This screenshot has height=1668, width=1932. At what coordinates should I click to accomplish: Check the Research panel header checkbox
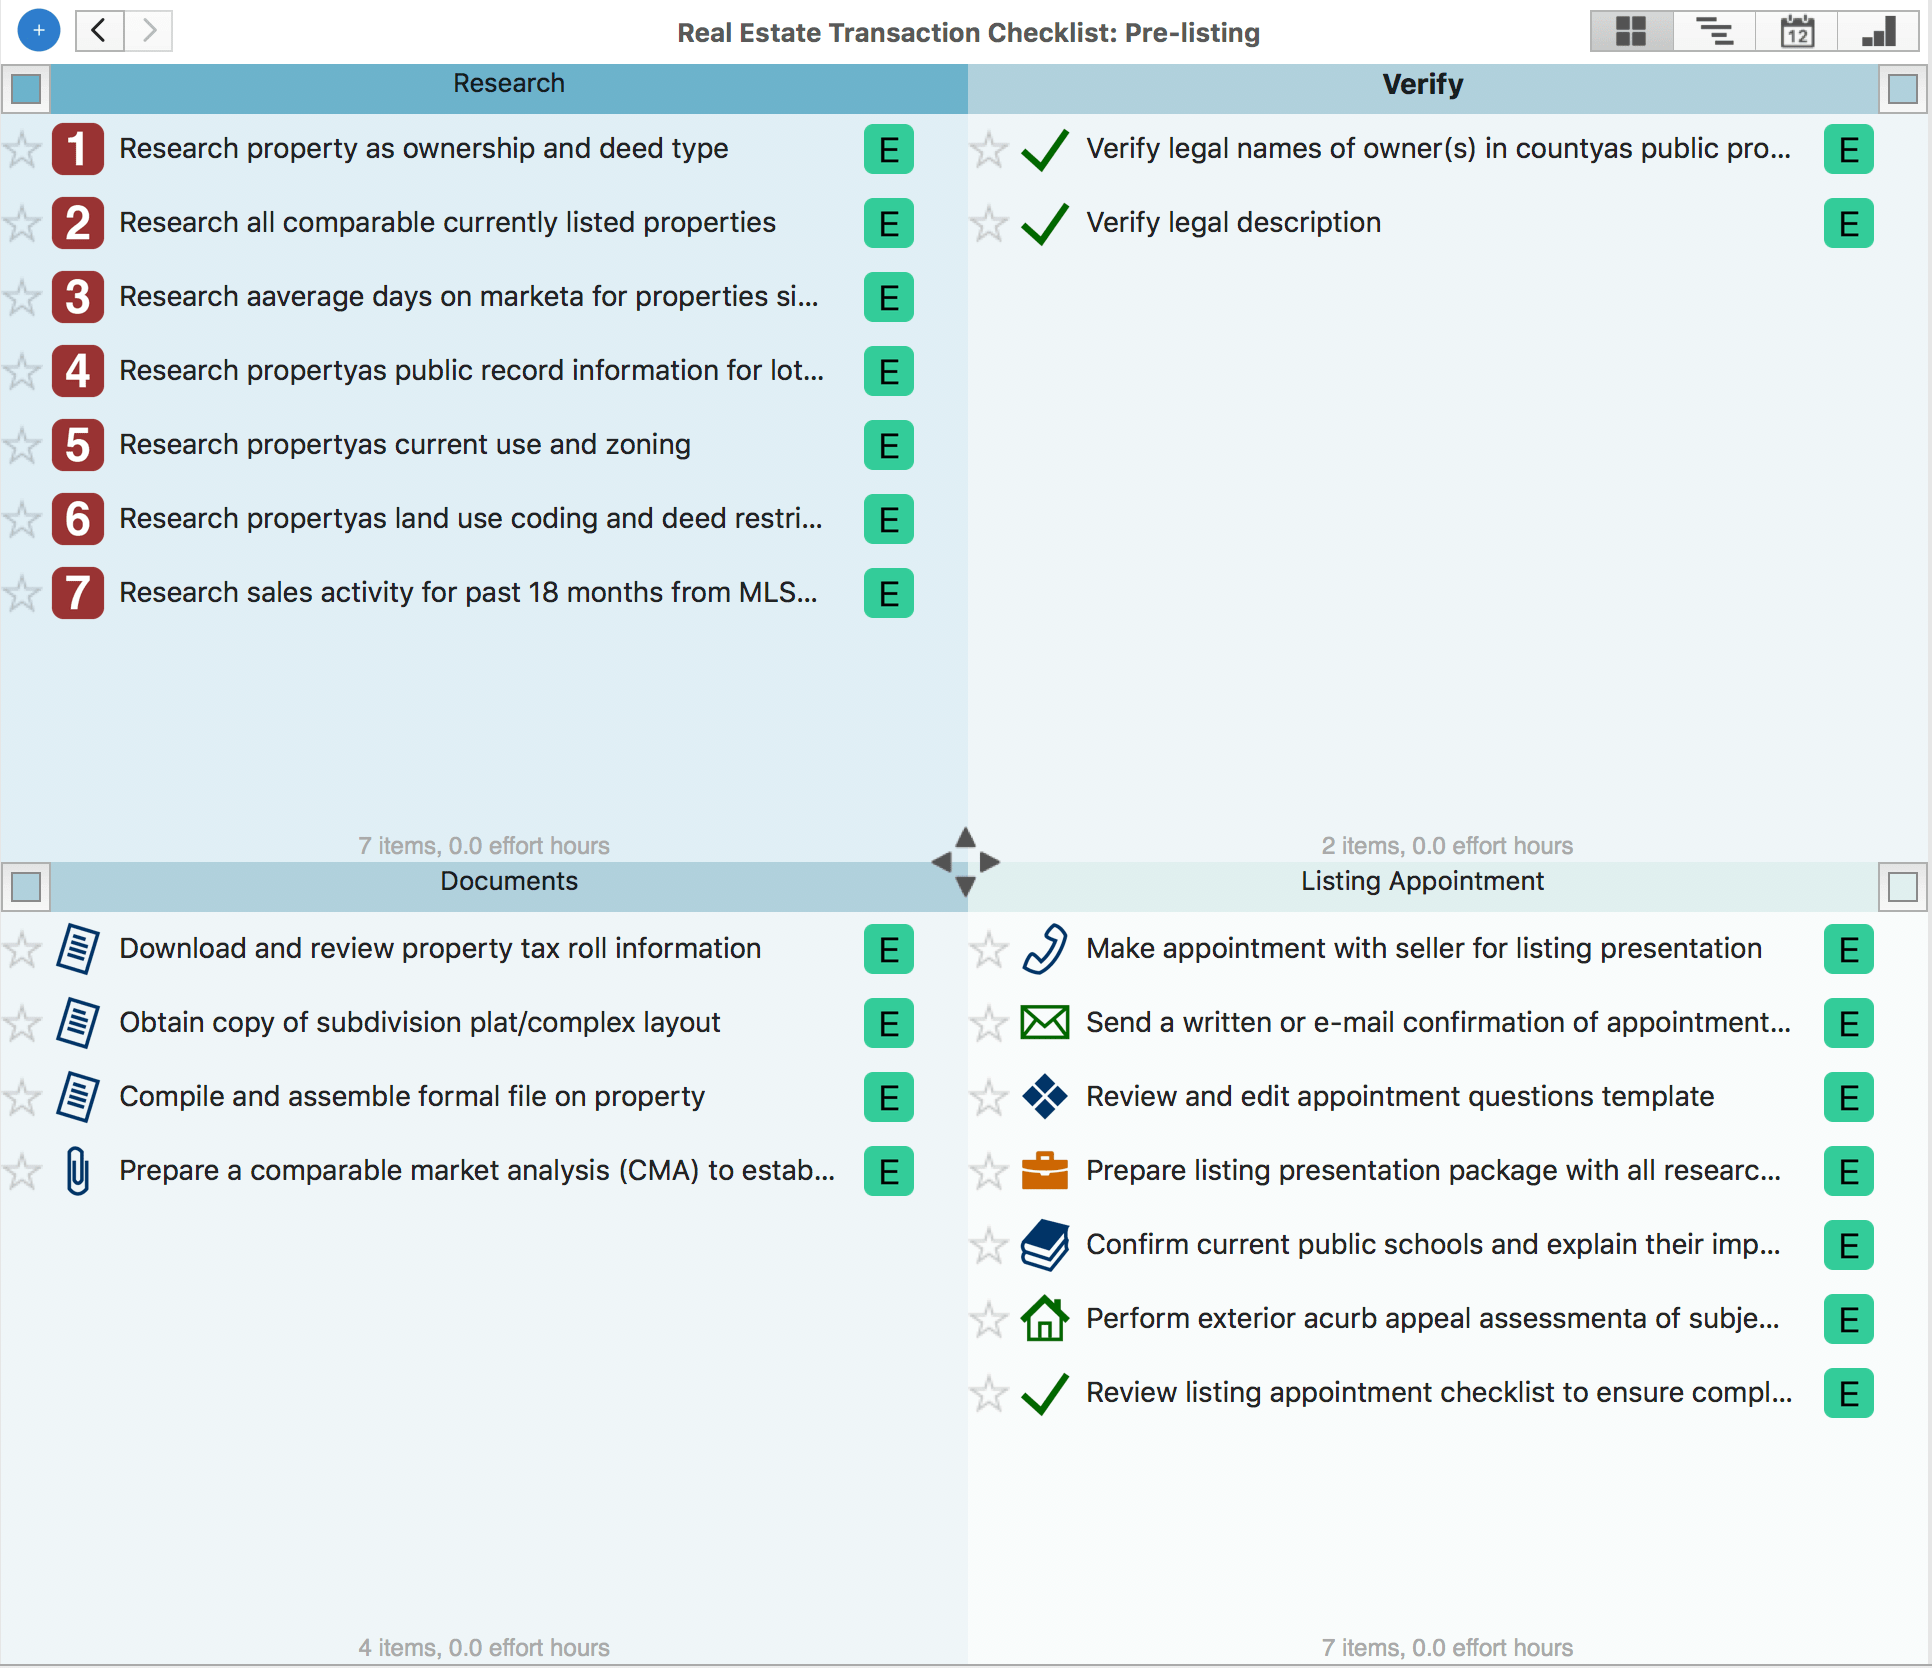26,88
